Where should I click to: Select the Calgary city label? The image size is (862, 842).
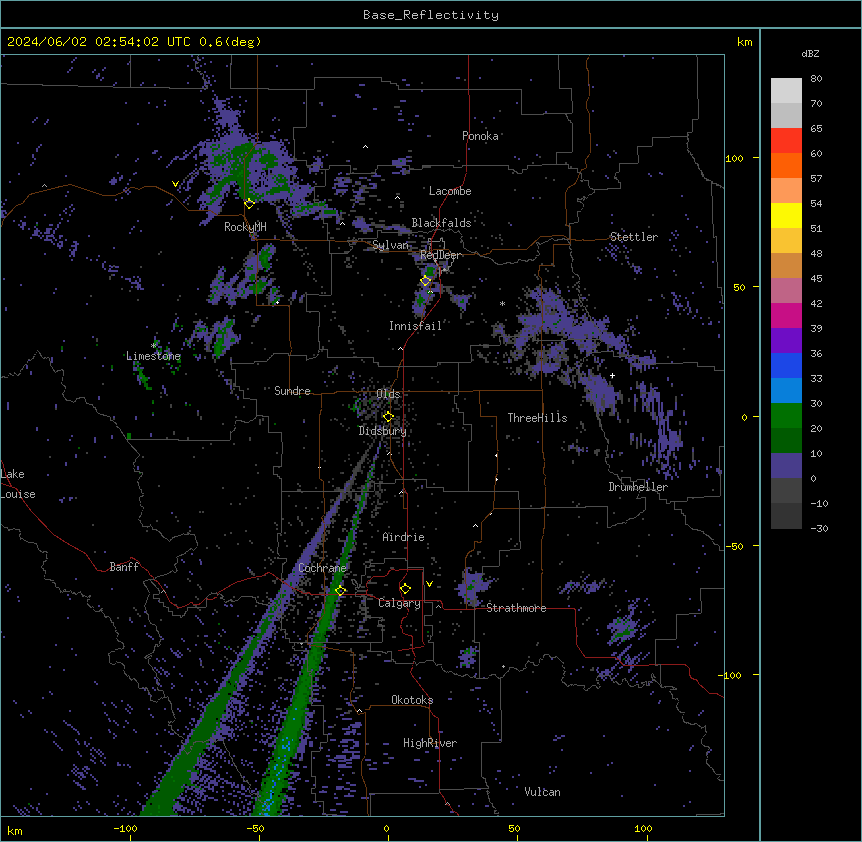tap(400, 603)
